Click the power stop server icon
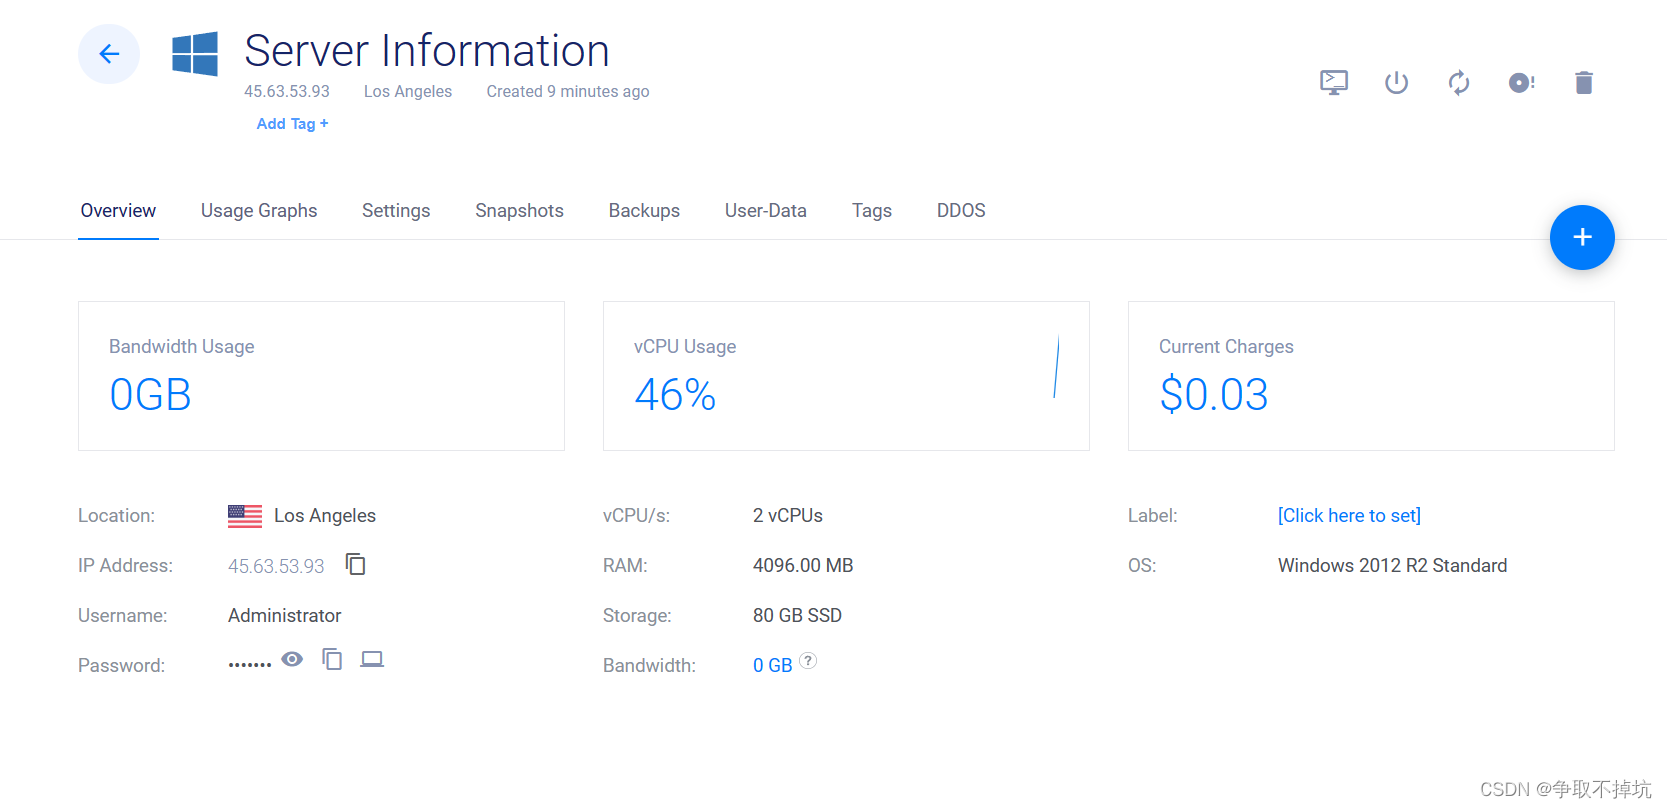Image resolution: width=1667 pixels, height=808 pixels. tap(1396, 82)
